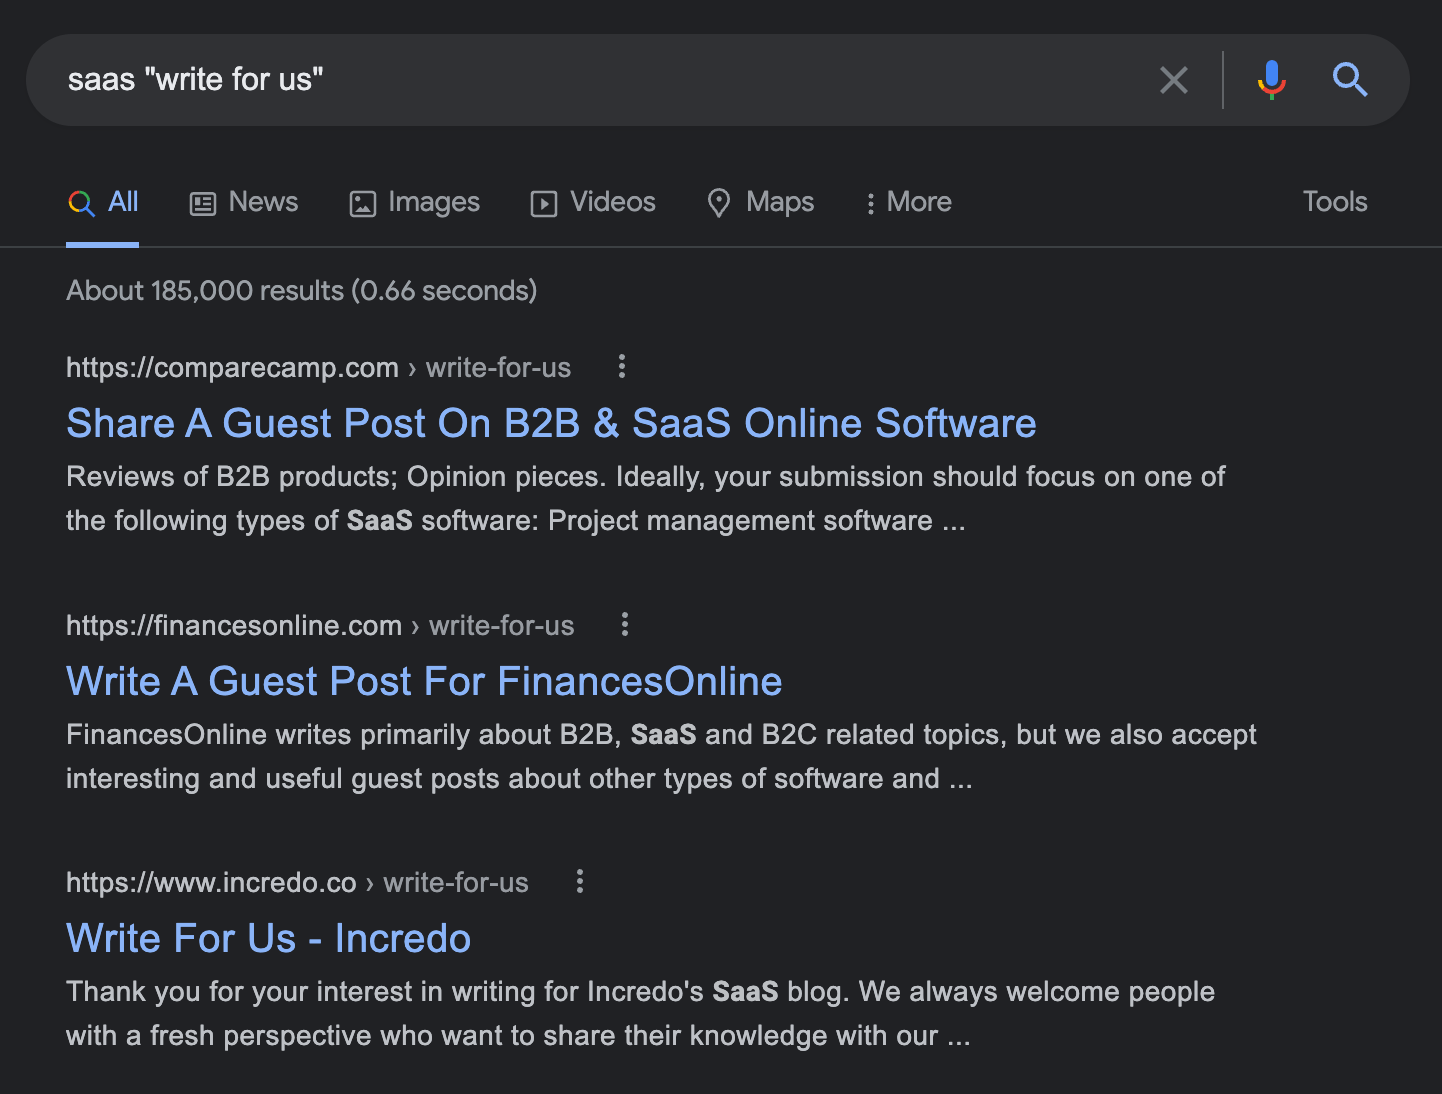This screenshot has width=1442, height=1094.
Task: Run the search via the magnifying glass icon
Action: [x=1350, y=80]
